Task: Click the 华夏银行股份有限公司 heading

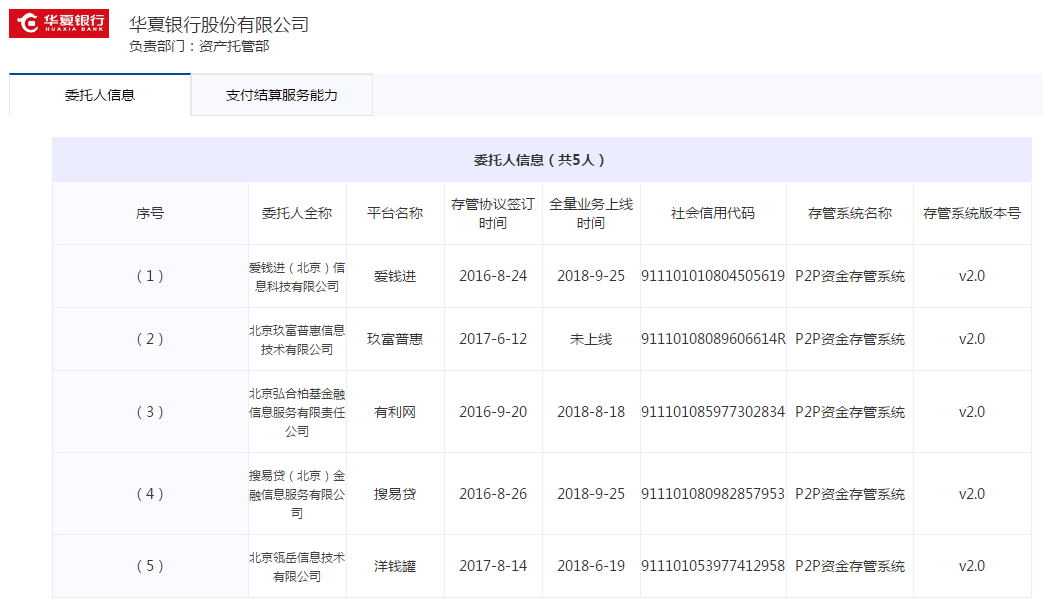Action: point(219,25)
